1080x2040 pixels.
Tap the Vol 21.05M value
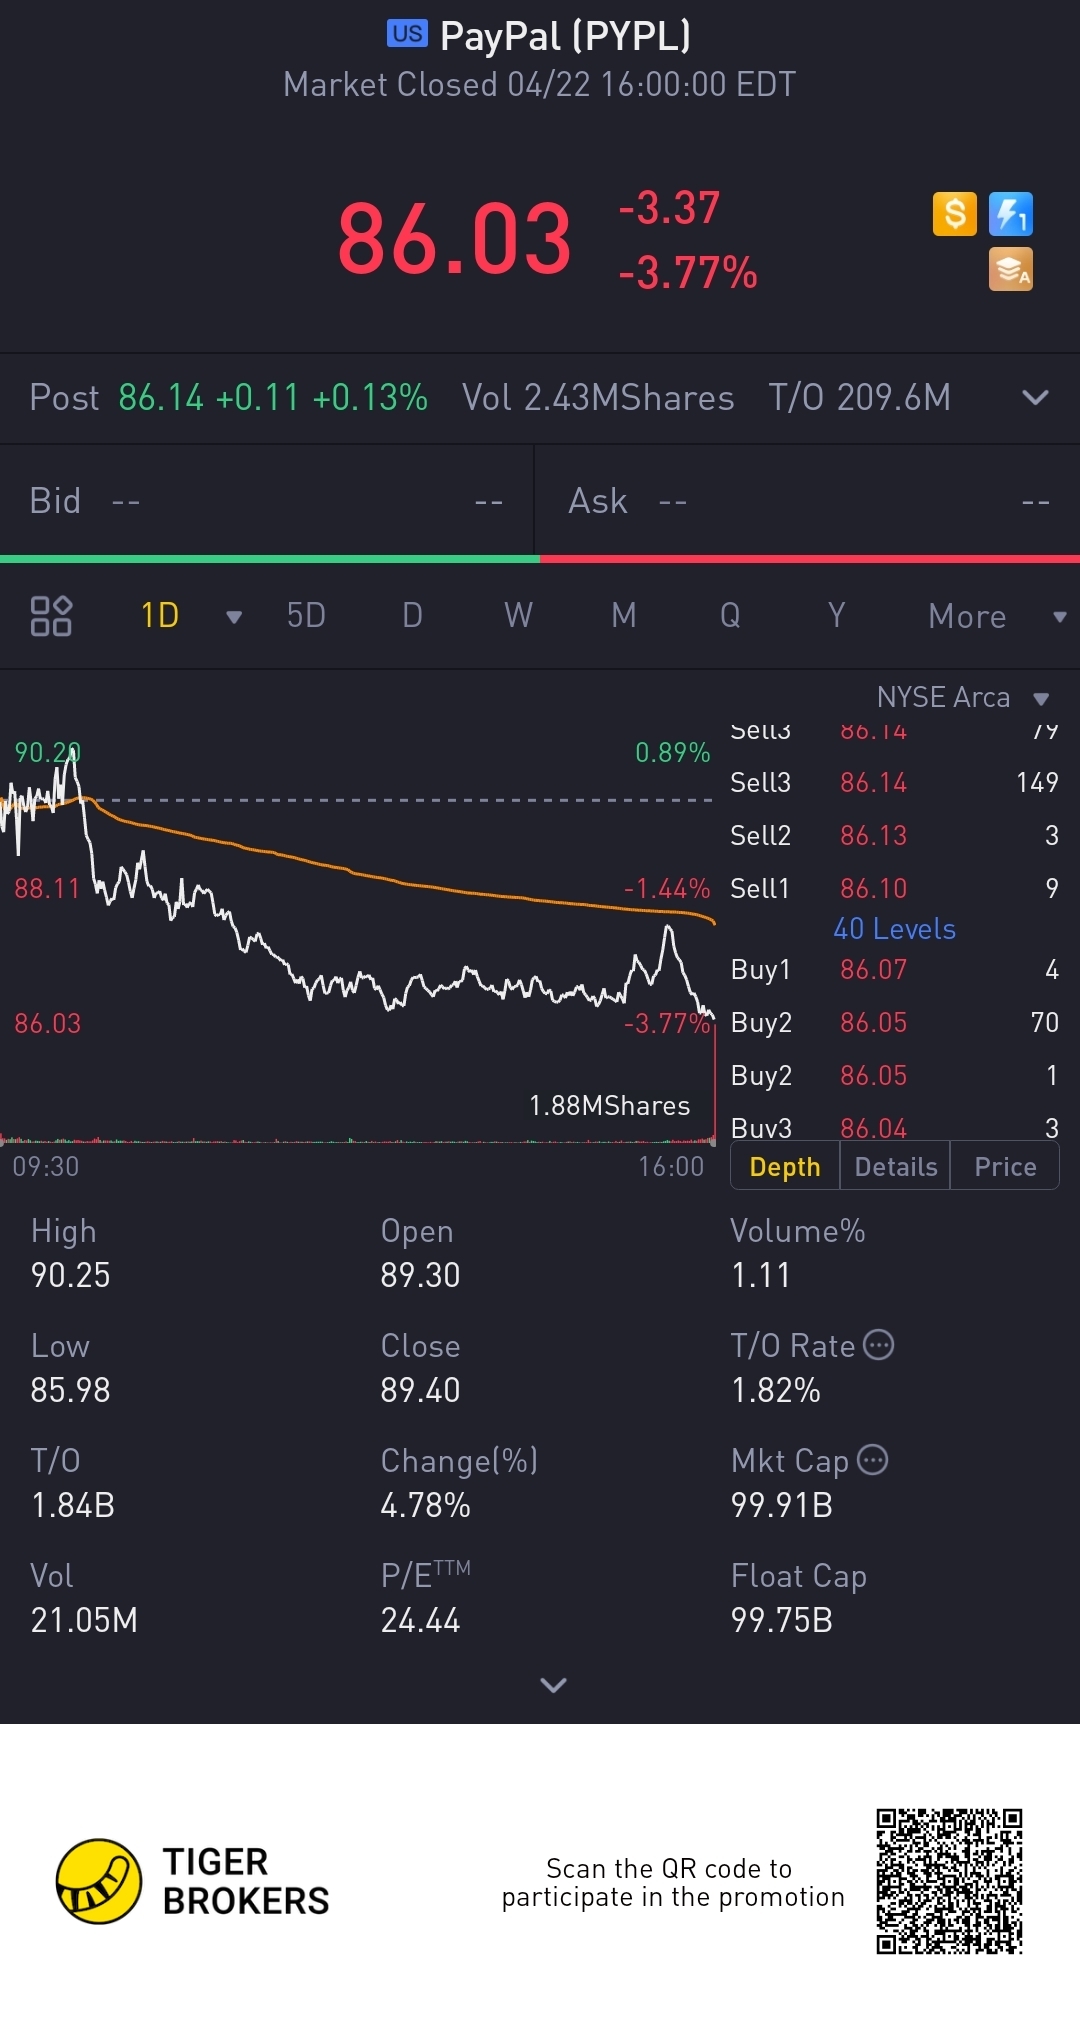[x=84, y=1620]
